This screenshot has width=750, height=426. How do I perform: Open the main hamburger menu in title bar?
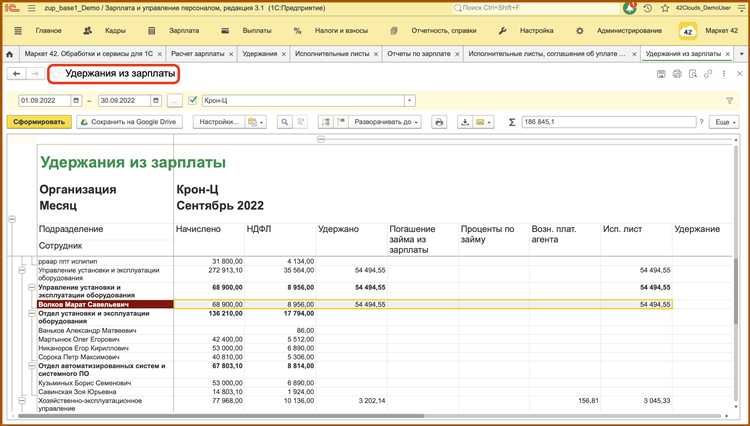[x=32, y=9]
